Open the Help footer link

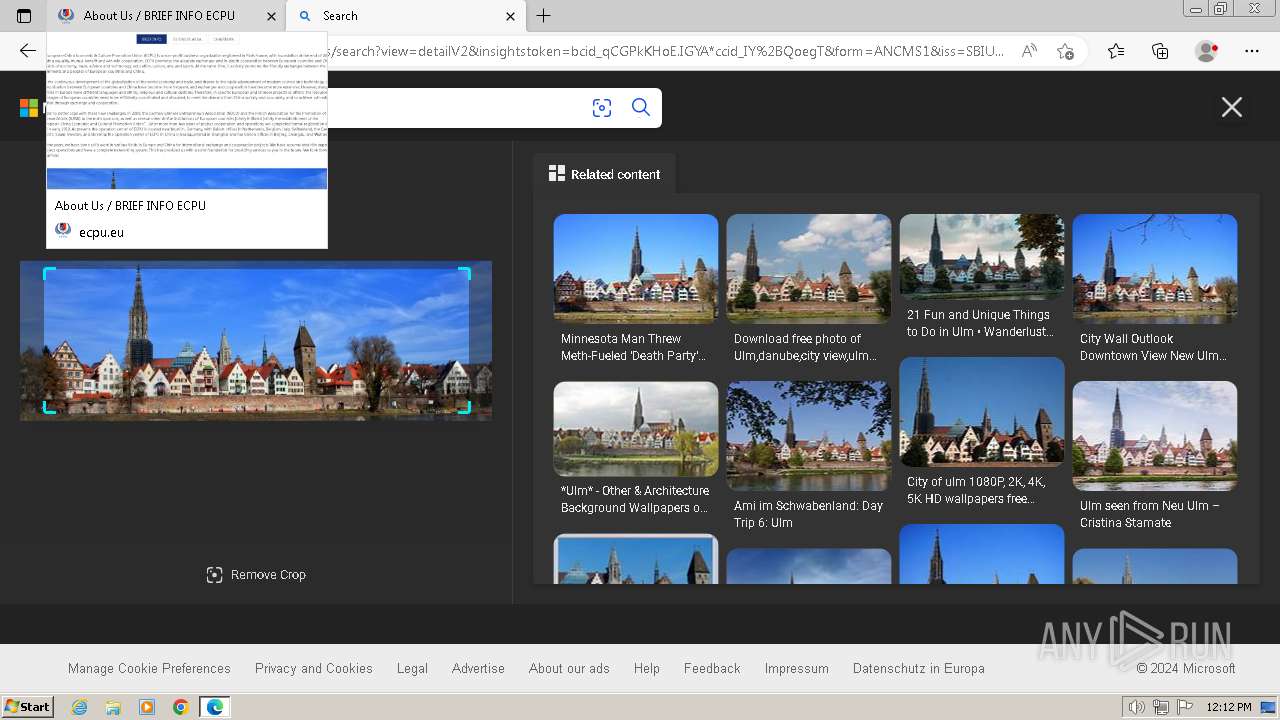pos(647,669)
